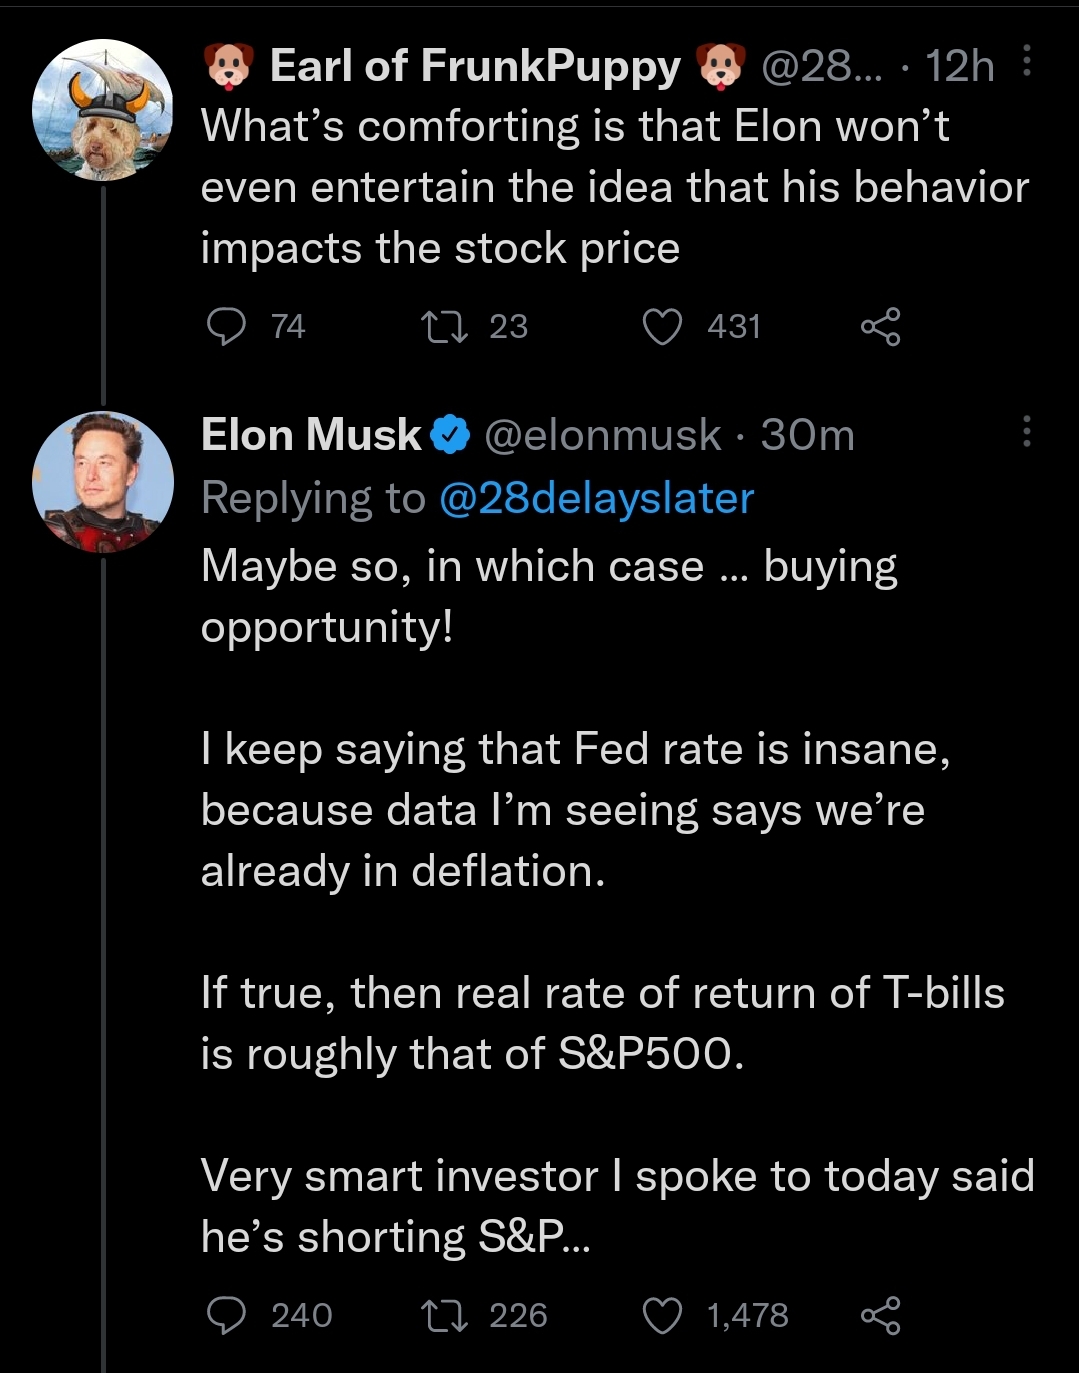Share Earl of FrunkPuppy's tweet
Viewport: 1079px width, 1373px height.
pyautogui.click(x=880, y=327)
